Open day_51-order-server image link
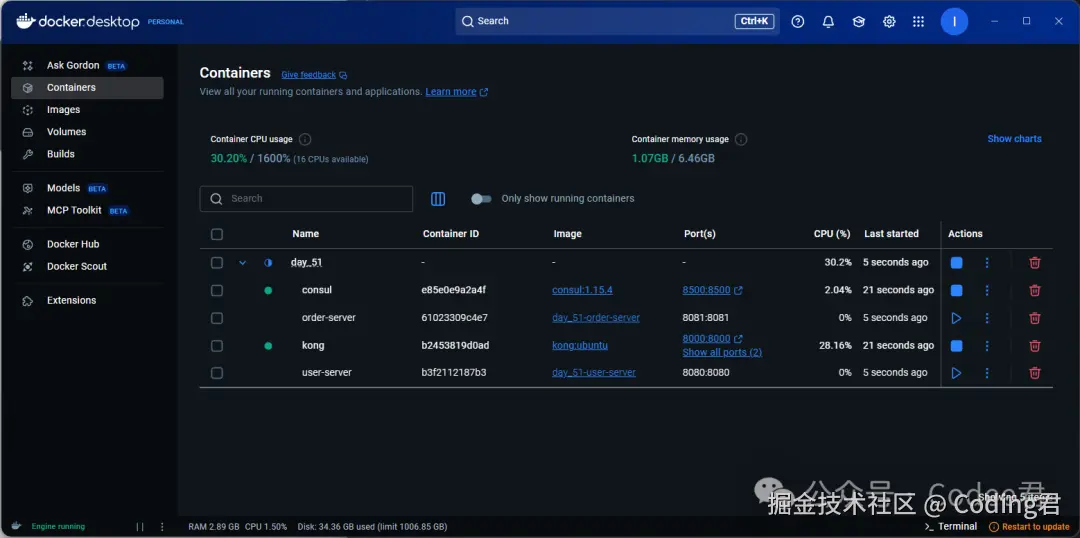Image resolution: width=1080 pixels, height=538 pixels. 596,318
